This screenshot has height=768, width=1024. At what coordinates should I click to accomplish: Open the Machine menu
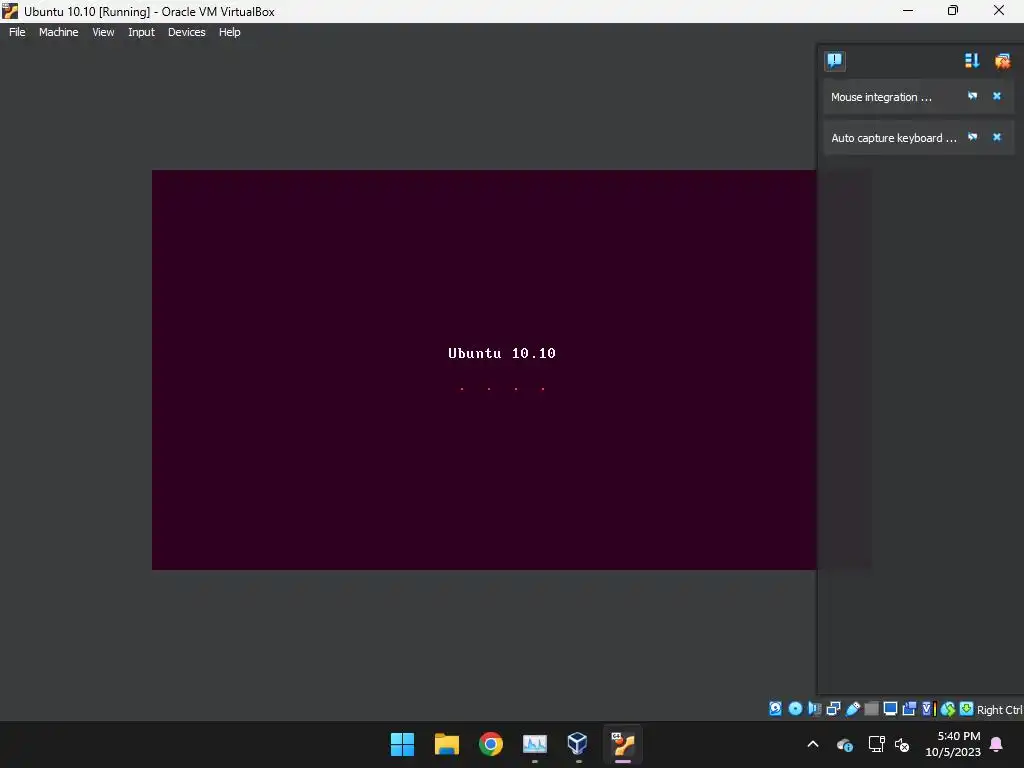pos(58,32)
